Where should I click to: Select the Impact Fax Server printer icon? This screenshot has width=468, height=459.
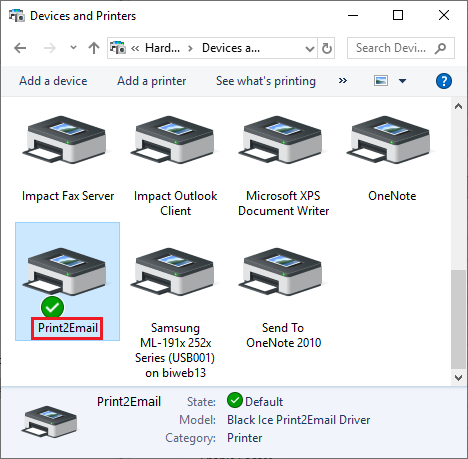64,140
